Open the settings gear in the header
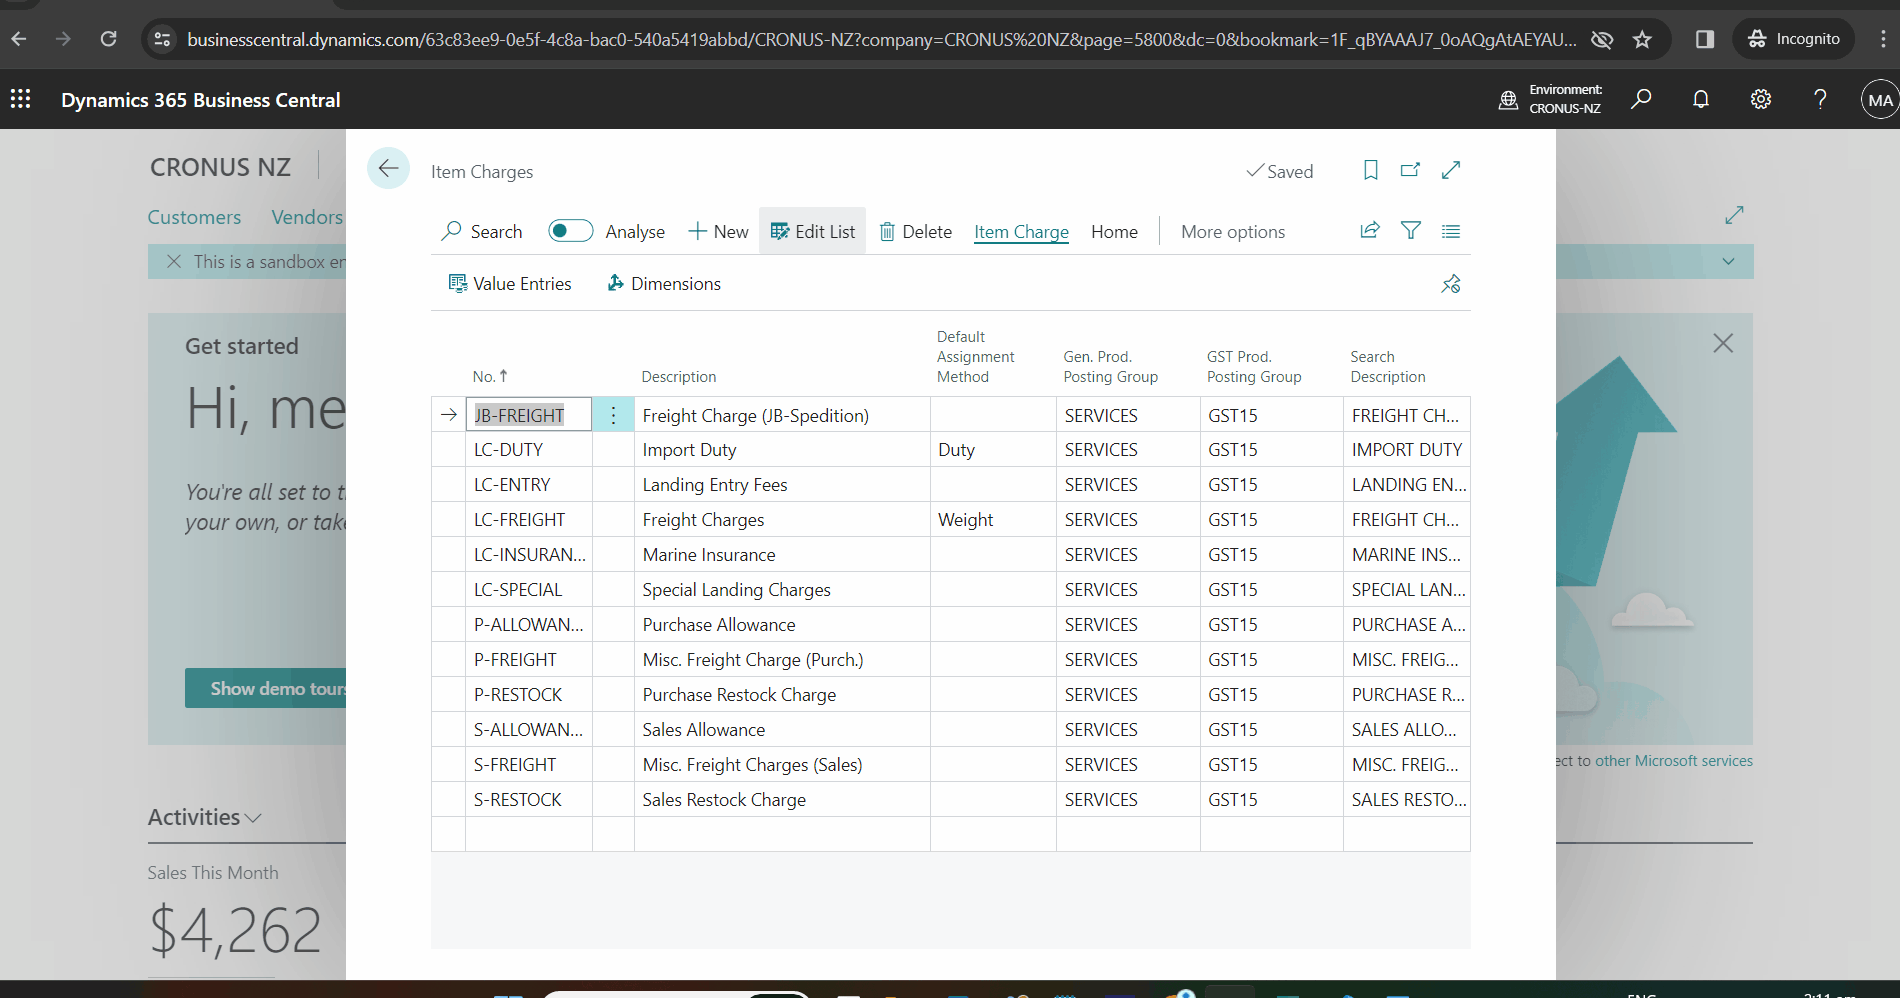 tap(1761, 99)
